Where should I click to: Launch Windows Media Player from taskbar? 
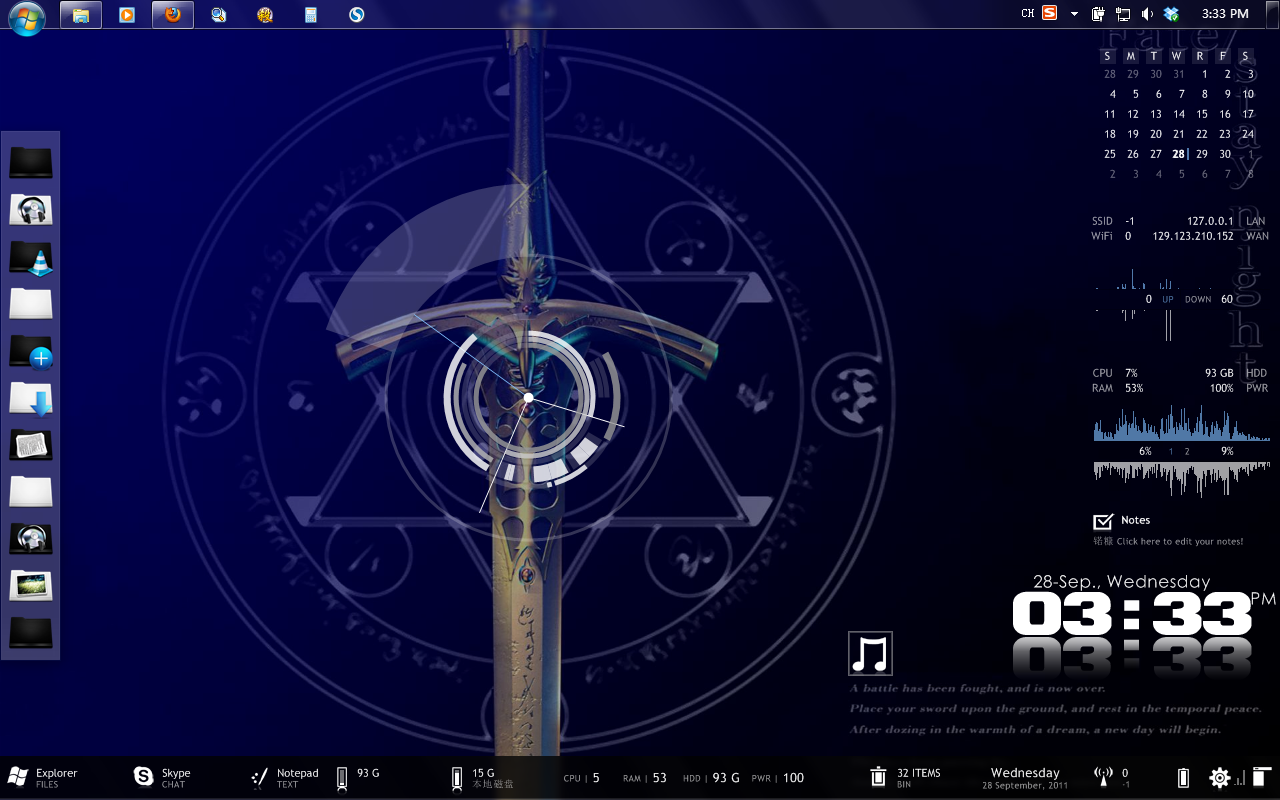click(x=126, y=15)
